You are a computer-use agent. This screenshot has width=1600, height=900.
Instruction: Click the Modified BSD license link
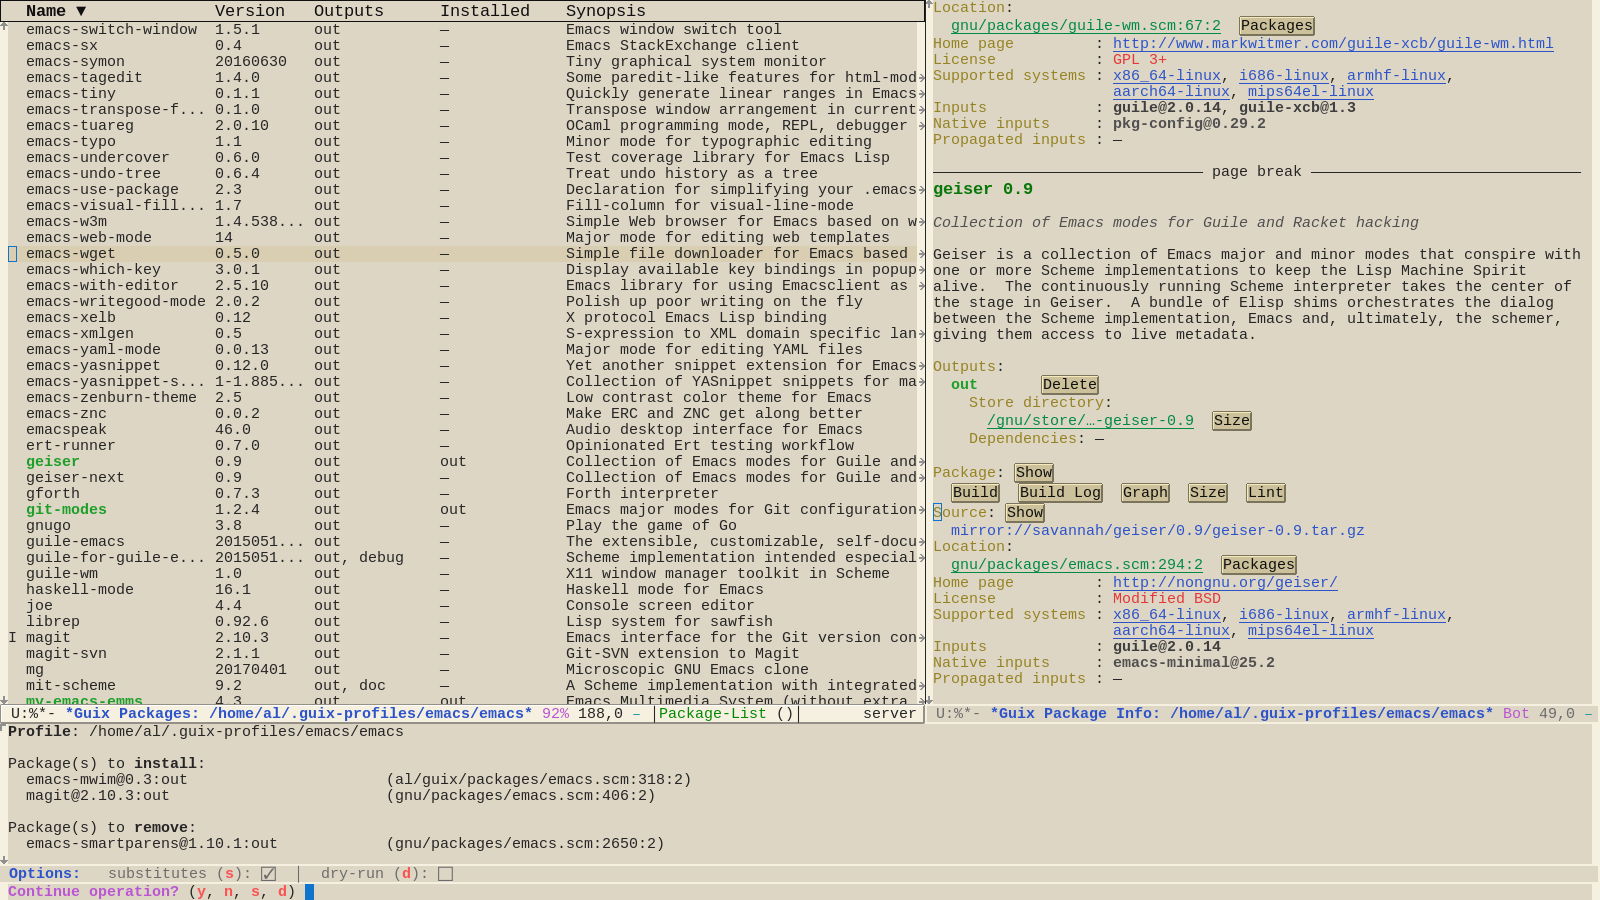click(x=1167, y=599)
